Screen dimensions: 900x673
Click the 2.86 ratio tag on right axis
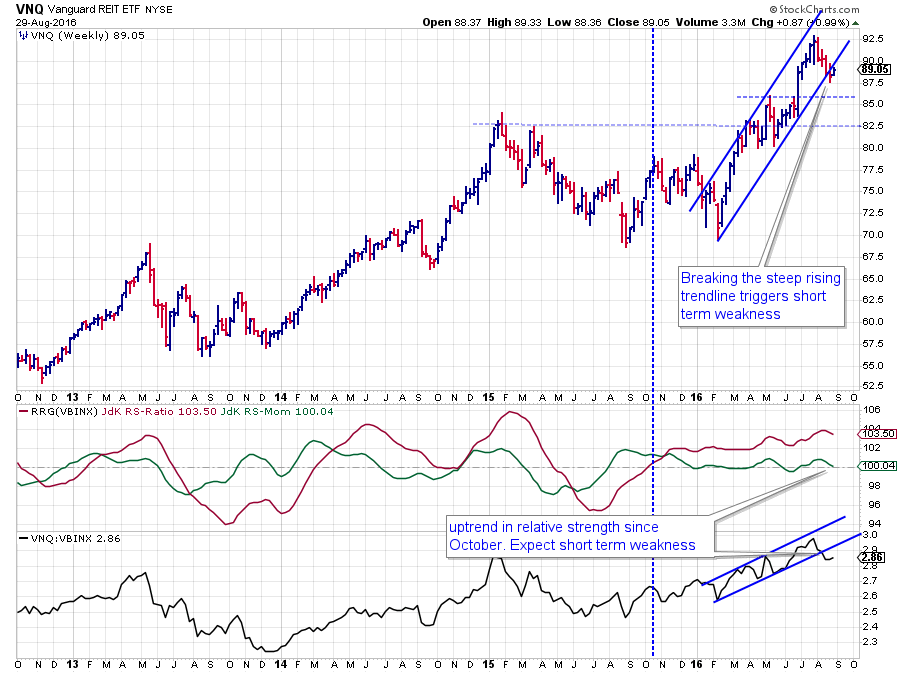click(872, 557)
